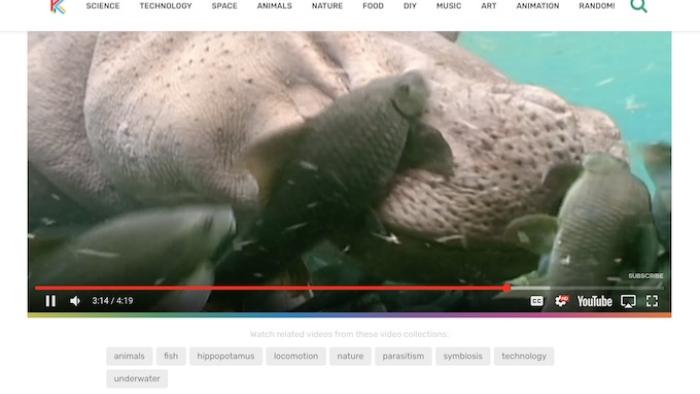
Task: Go to the Animation section
Action: tap(538, 6)
